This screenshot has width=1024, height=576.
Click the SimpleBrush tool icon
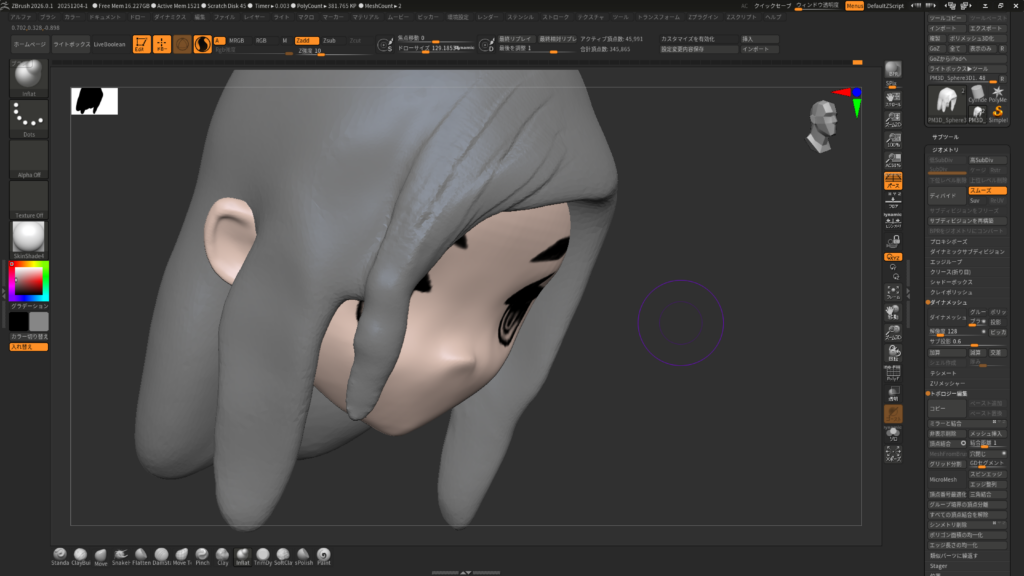[997, 113]
